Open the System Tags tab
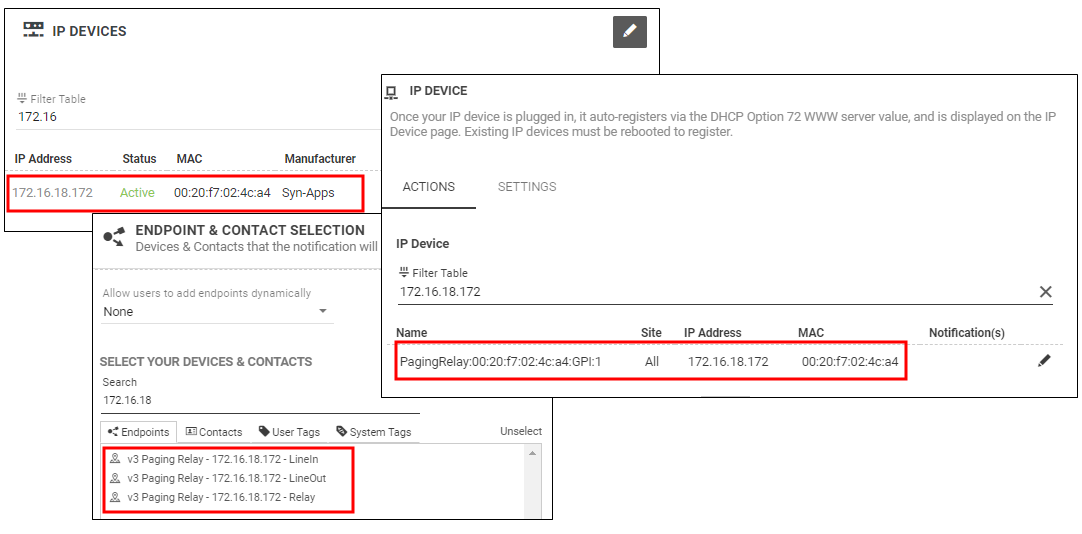 pos(373,432)
